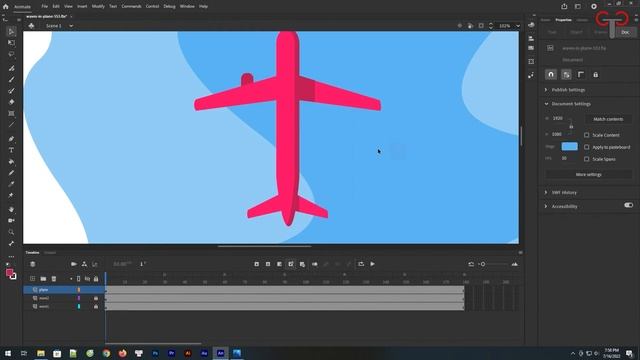Open quick share and publish icon

564,7
